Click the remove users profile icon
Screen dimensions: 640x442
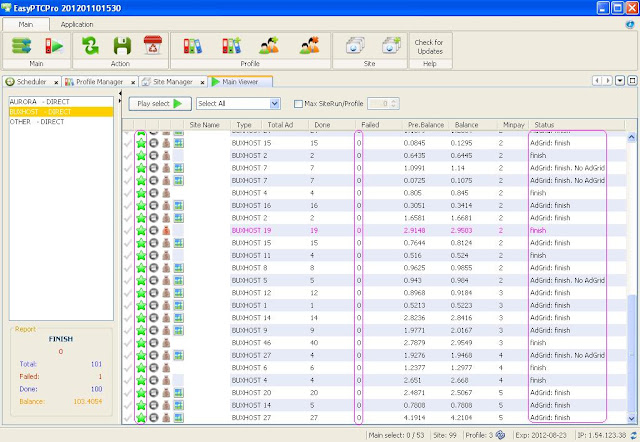(309, 45)
